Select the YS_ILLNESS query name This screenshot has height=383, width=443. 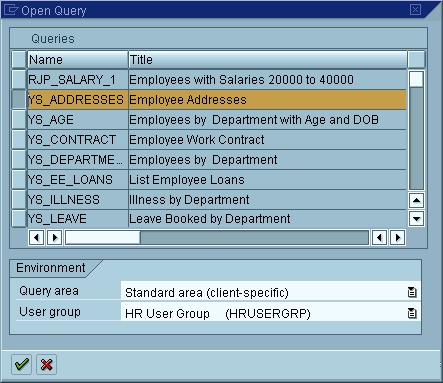[x=78, y=199]
